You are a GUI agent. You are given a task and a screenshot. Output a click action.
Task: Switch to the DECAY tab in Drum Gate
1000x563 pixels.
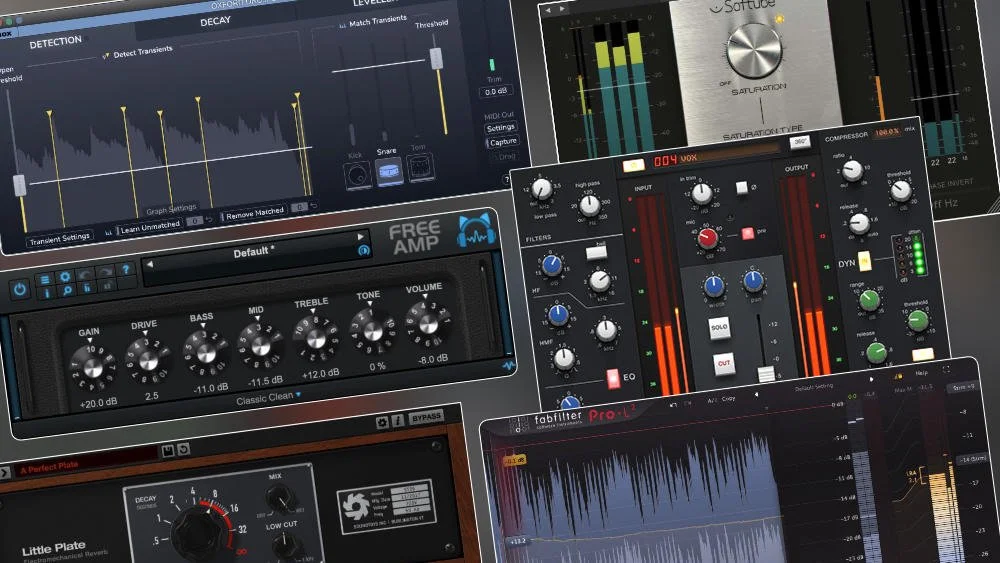coord(215,22)
